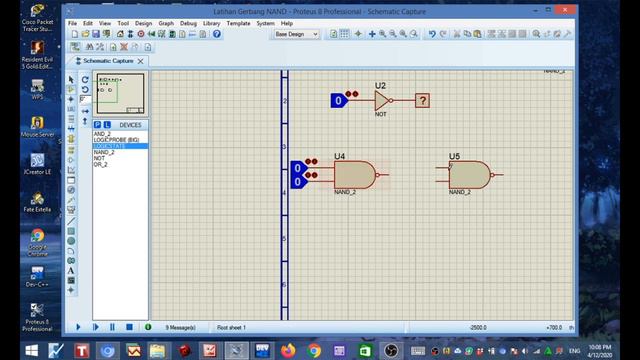Open the Design menu
This screenshot has width=640, height=360.
click(x=143, y=23)
